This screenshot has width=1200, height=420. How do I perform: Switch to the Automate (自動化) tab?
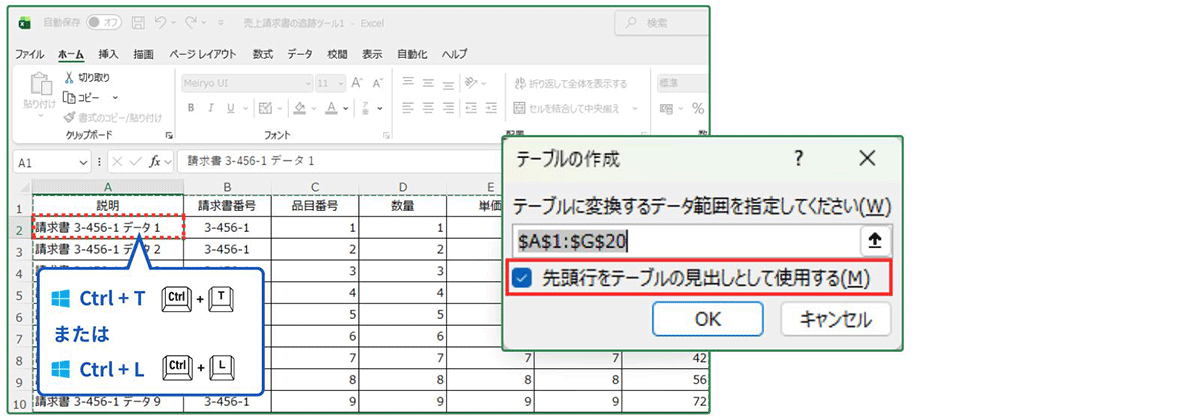pyautogui.click(x=412, y=54)
